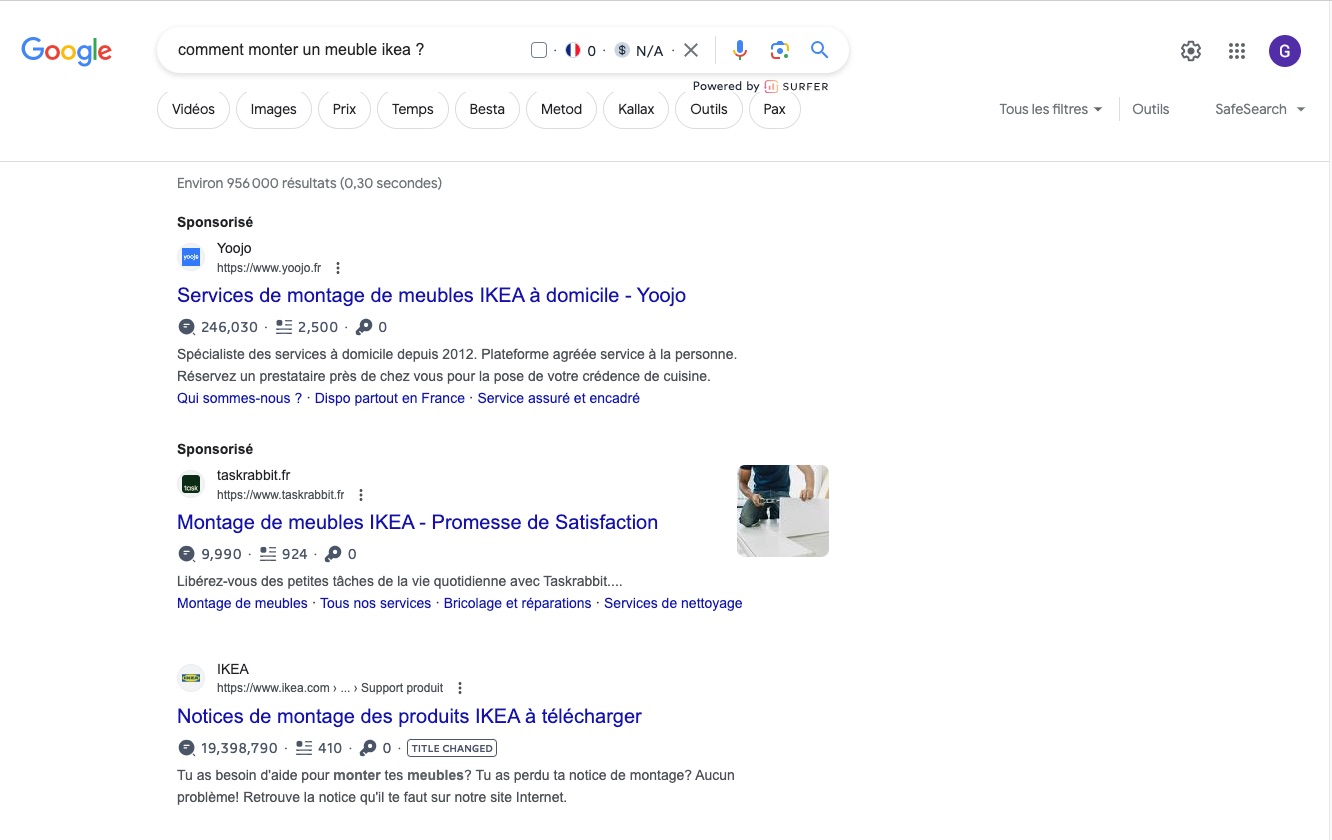Screen dimensions: 1332x840
Task: Open the Outils button next to Tous les filtres
Action: [1150, 109]
